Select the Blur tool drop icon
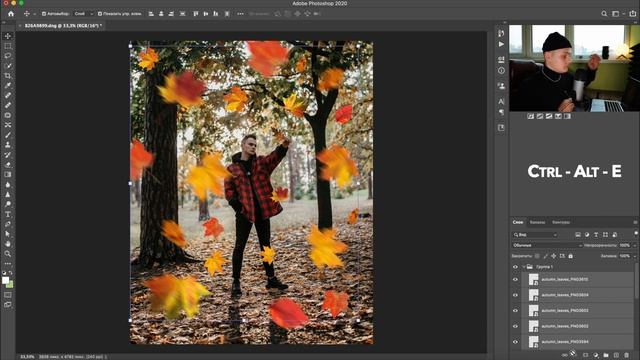 pyautogui.click(x=8, y=184)
